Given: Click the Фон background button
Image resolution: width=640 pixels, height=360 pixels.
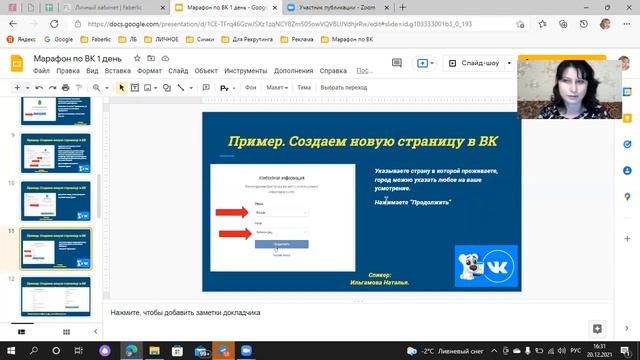Looking at the screenshot, I should click(250, 88).
